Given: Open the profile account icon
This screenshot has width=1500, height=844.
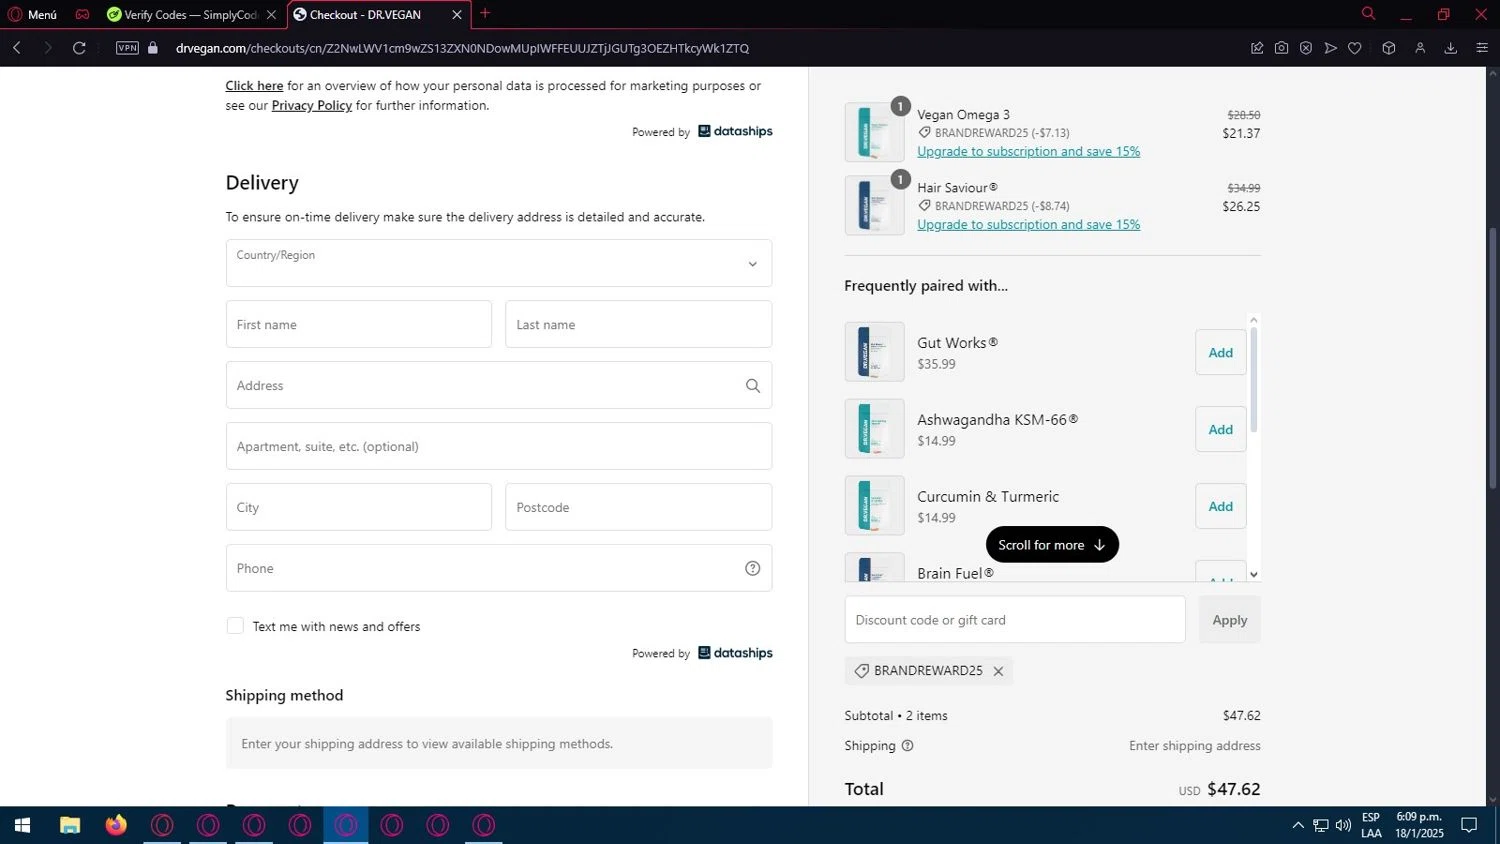Looking at the screenshot, I should 1420,48.
